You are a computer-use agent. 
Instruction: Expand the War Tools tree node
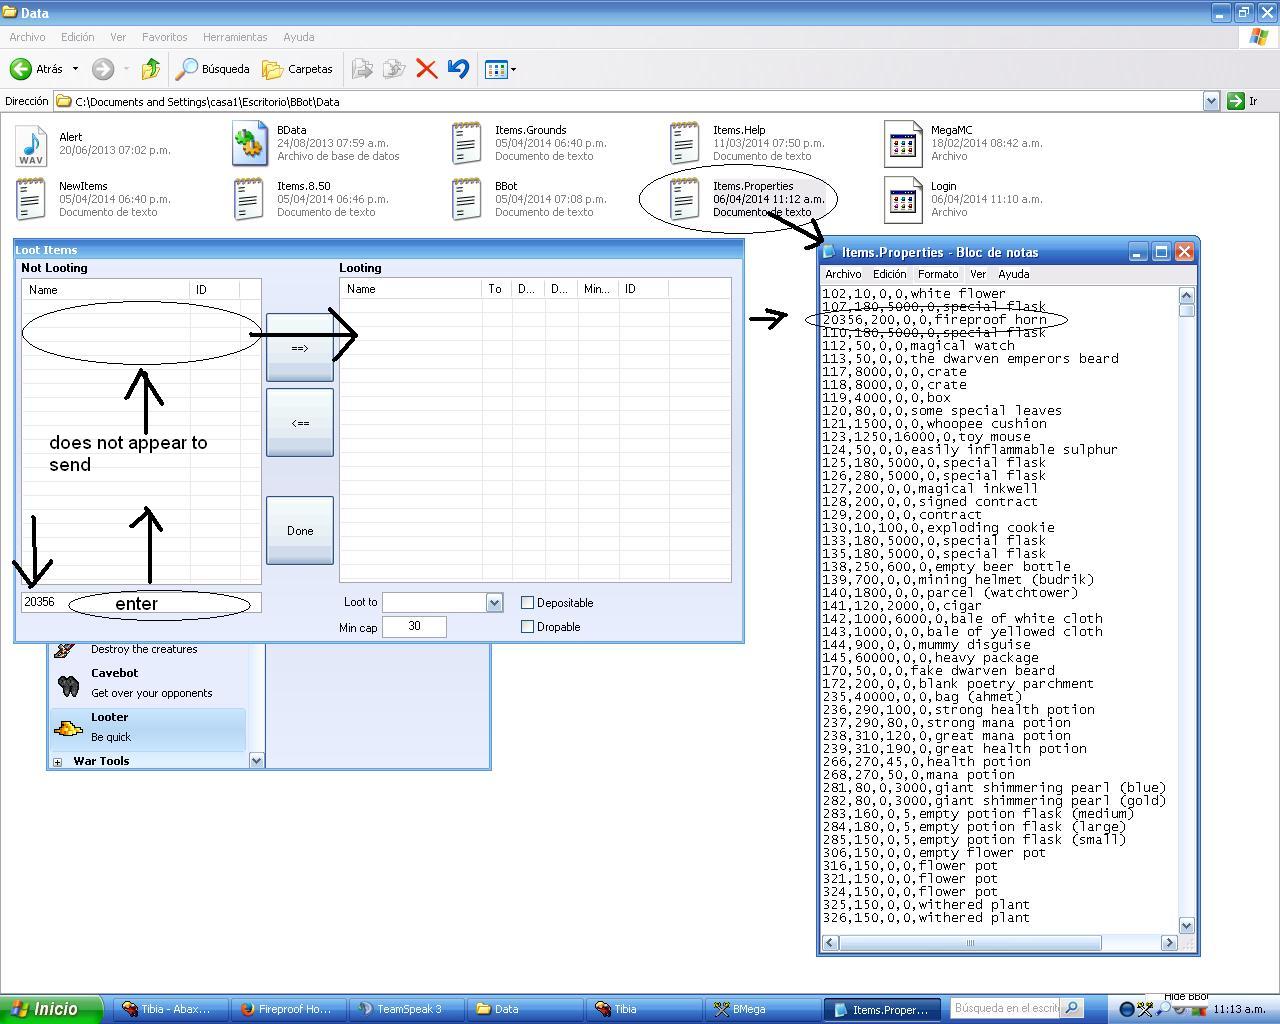coord(58,762)
